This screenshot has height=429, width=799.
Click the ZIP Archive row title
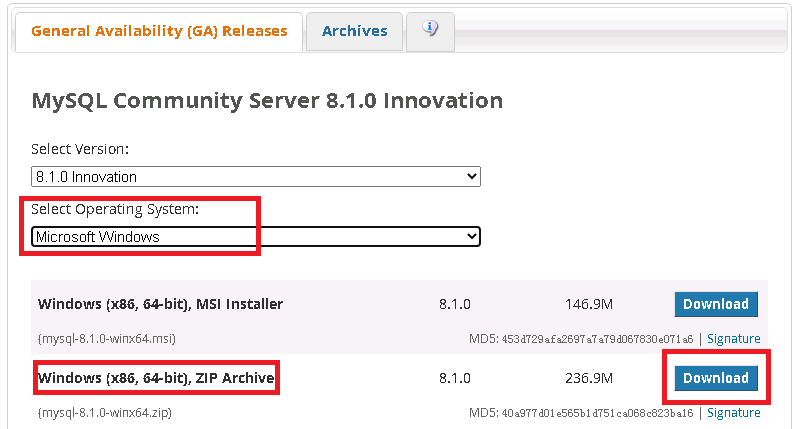tap(156, 379)
